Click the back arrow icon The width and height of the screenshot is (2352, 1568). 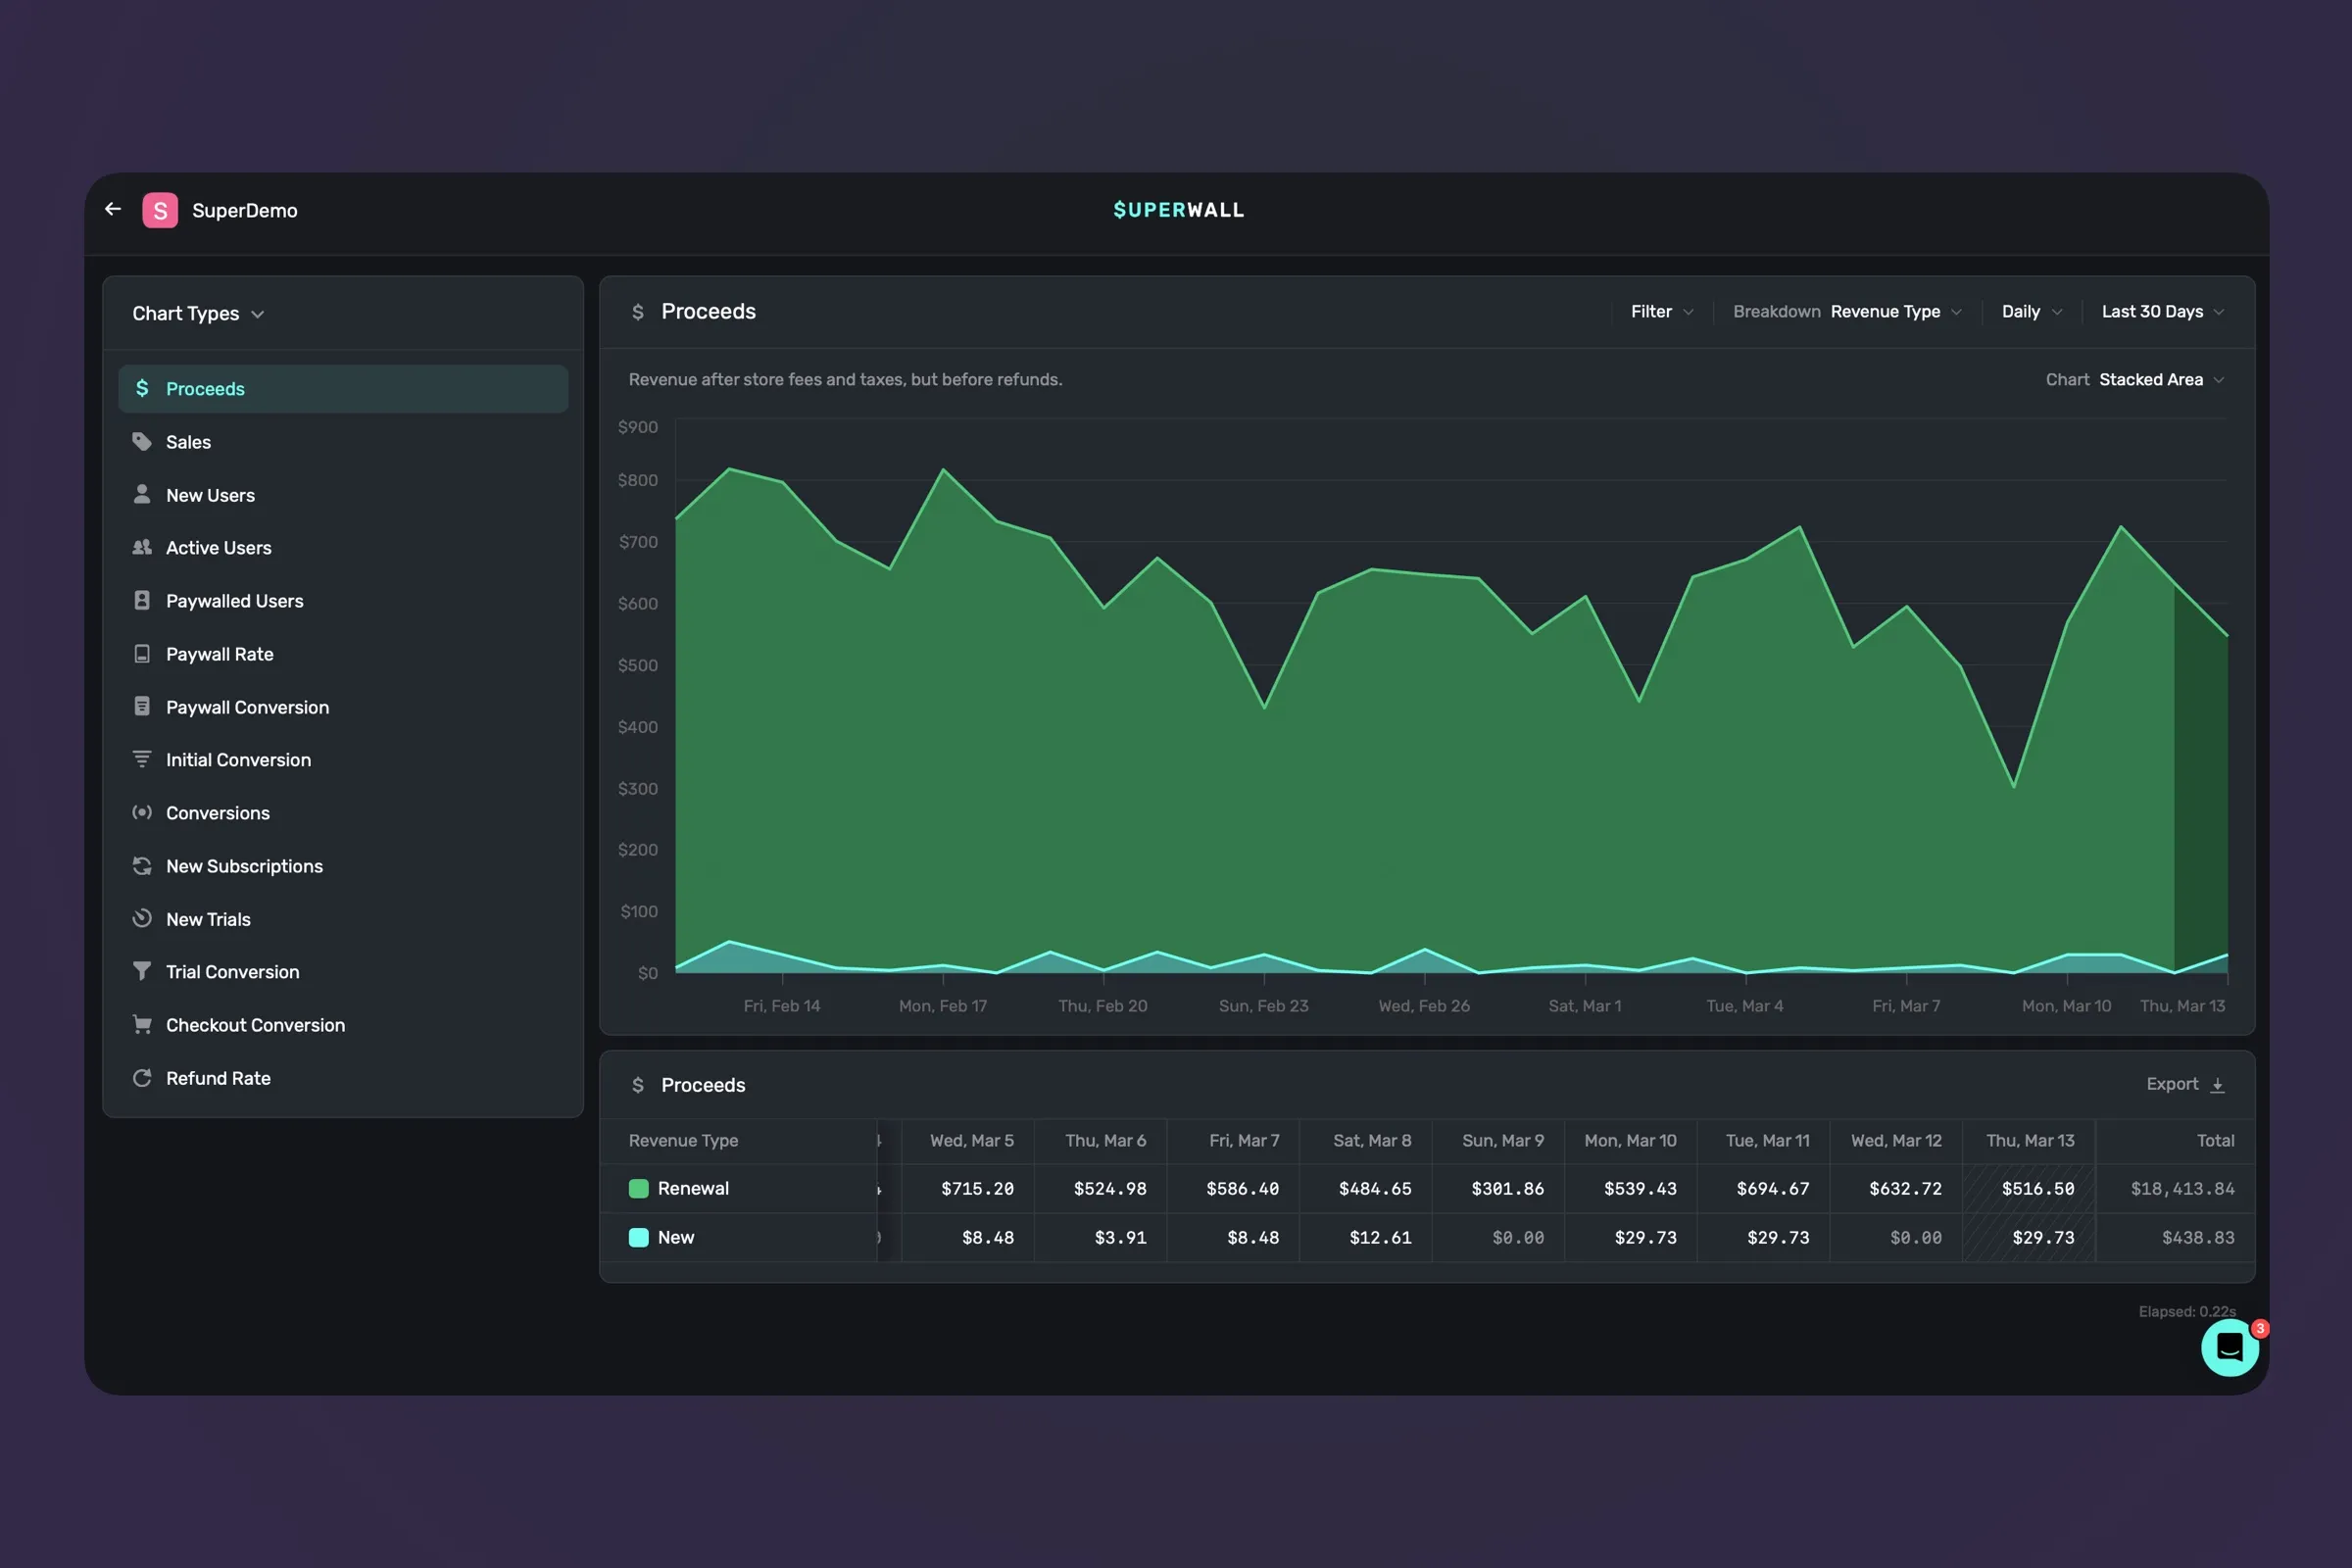coord(113,209)
